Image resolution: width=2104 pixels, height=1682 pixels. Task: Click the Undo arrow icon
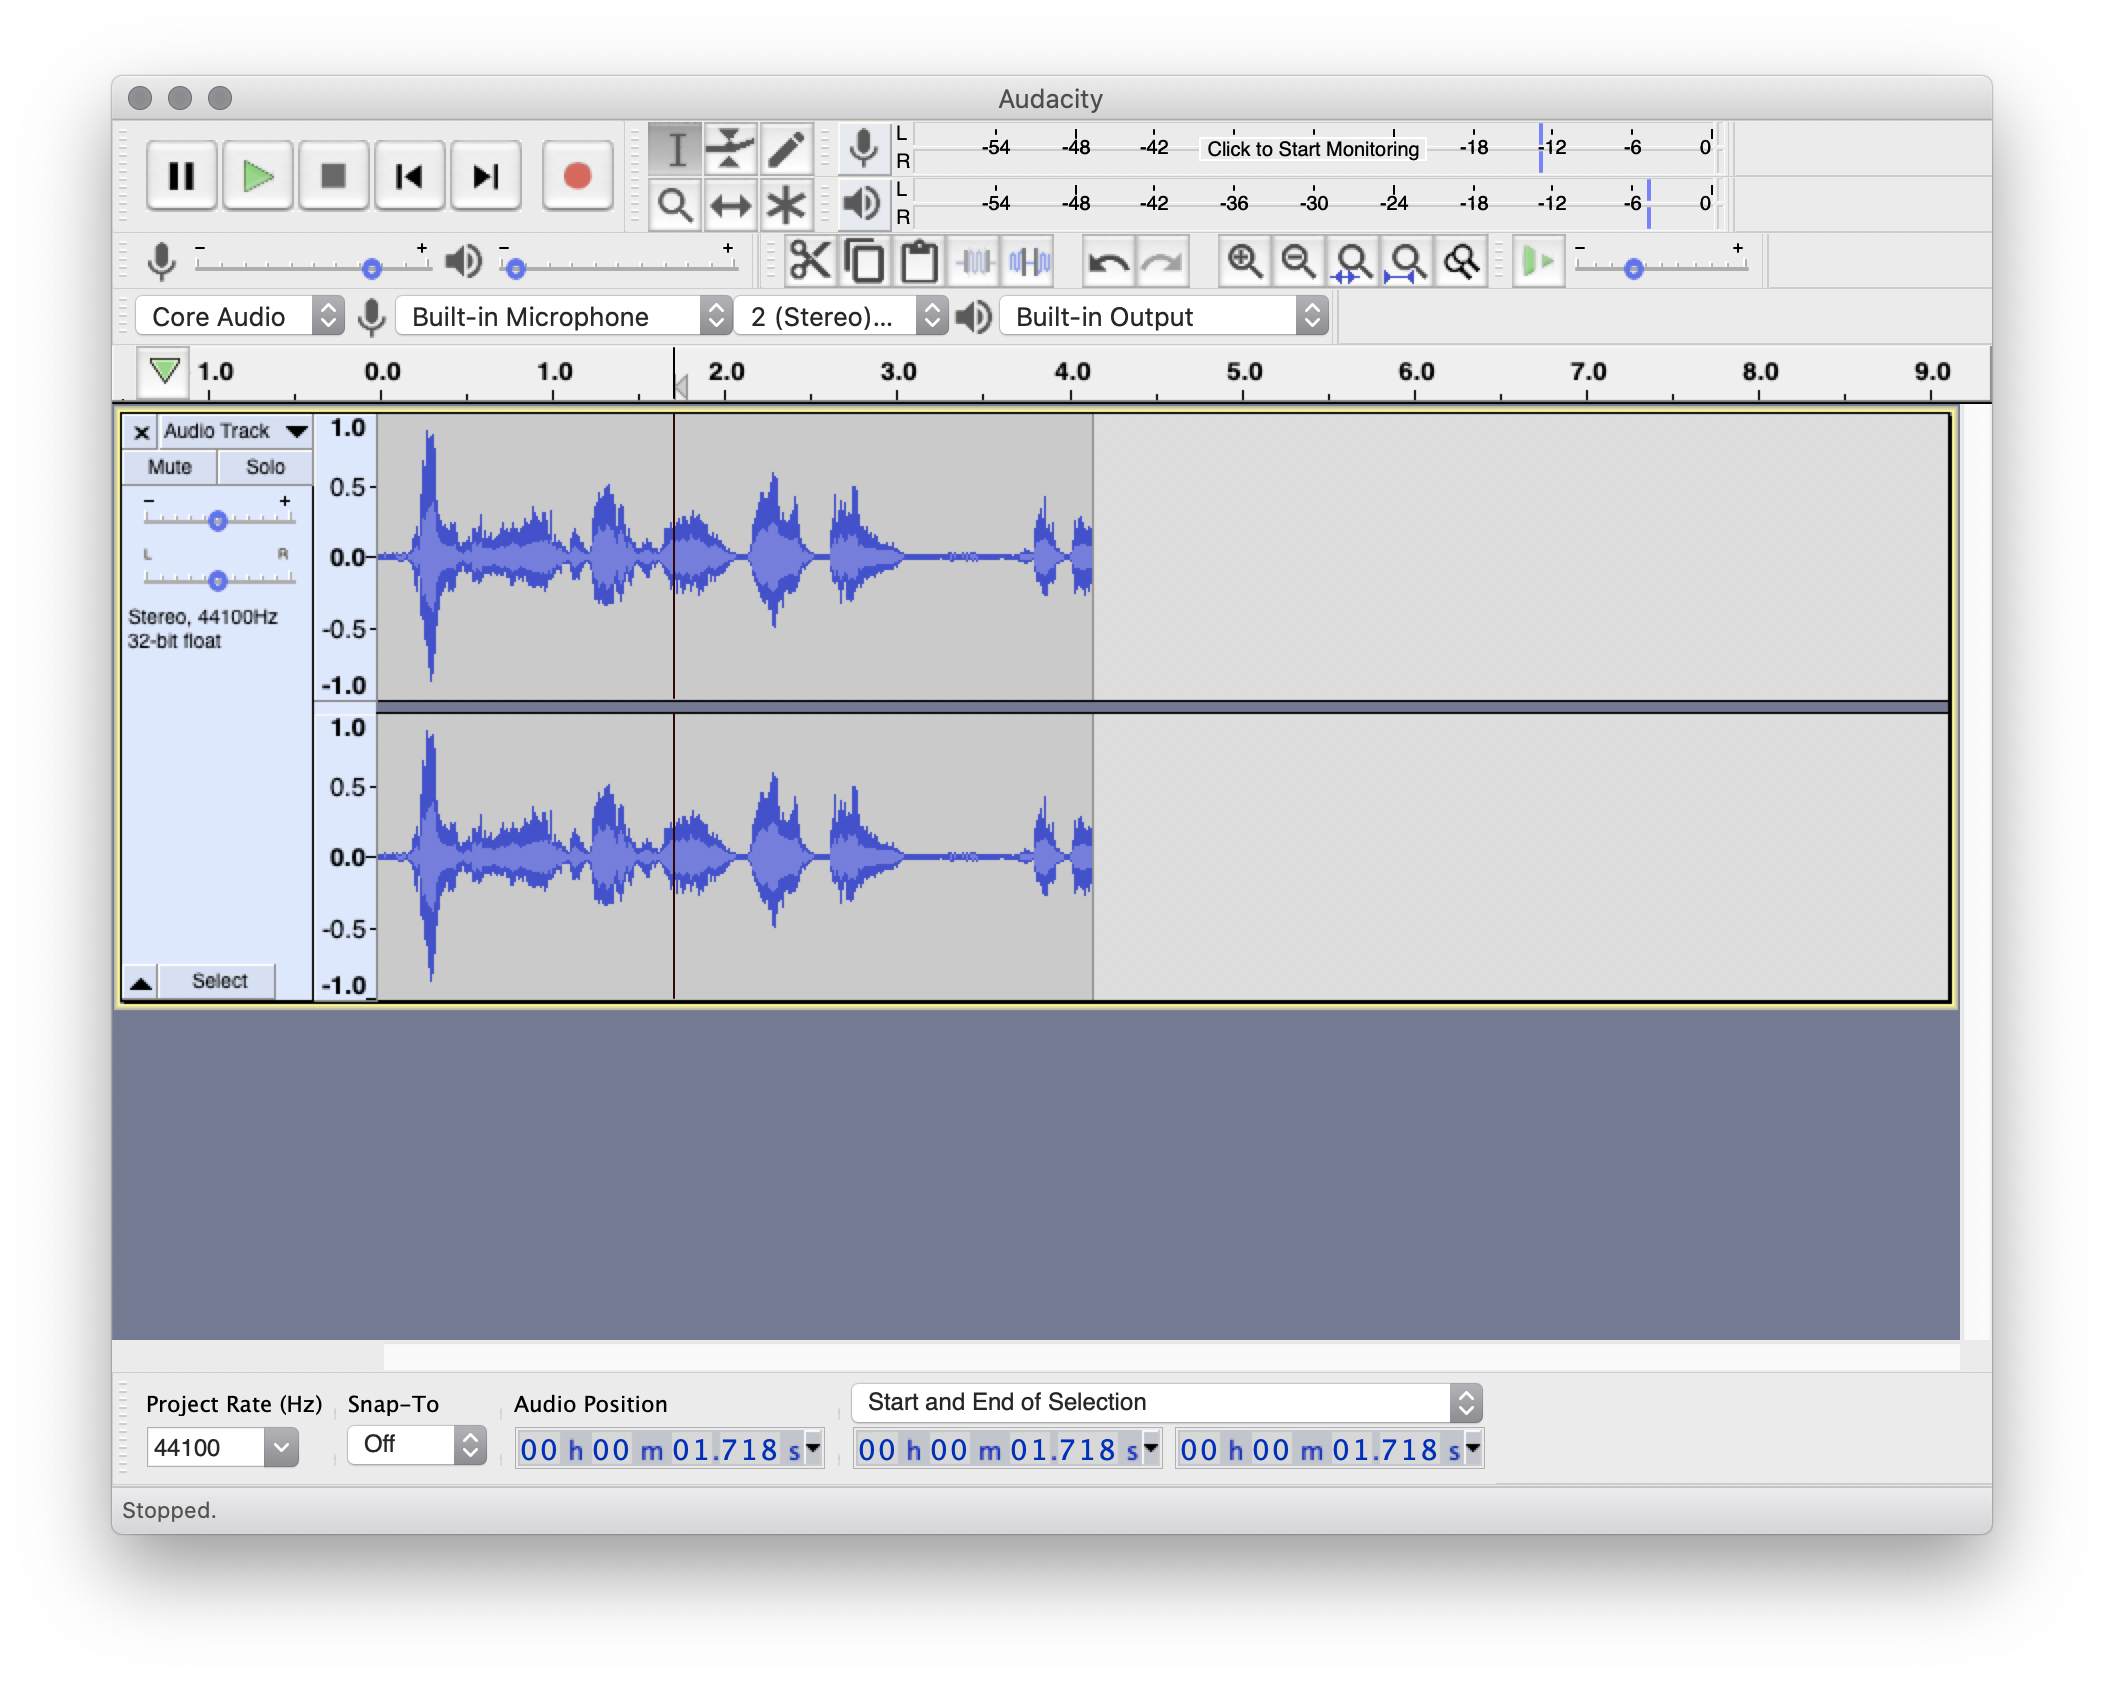pos(1107,262)
